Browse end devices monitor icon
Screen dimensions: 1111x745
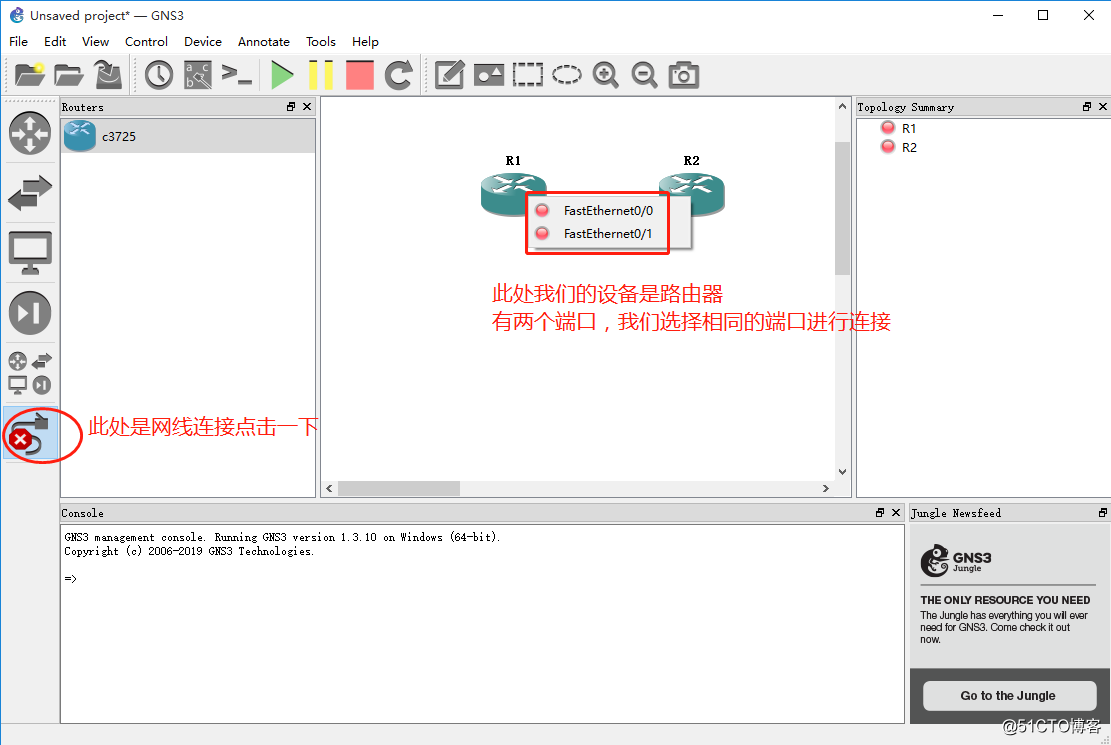[30, 252]
